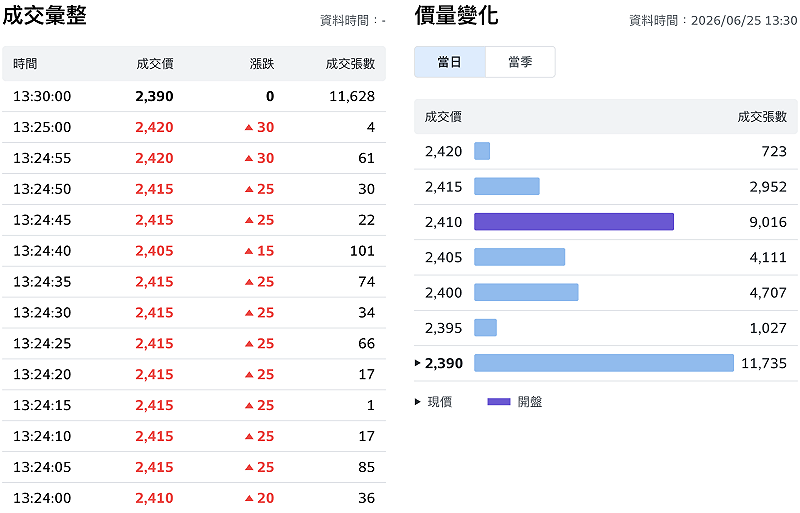Click volume 22 in the 13:24:45 row
This screenshot has width=800, height=513.
point(366,220)
